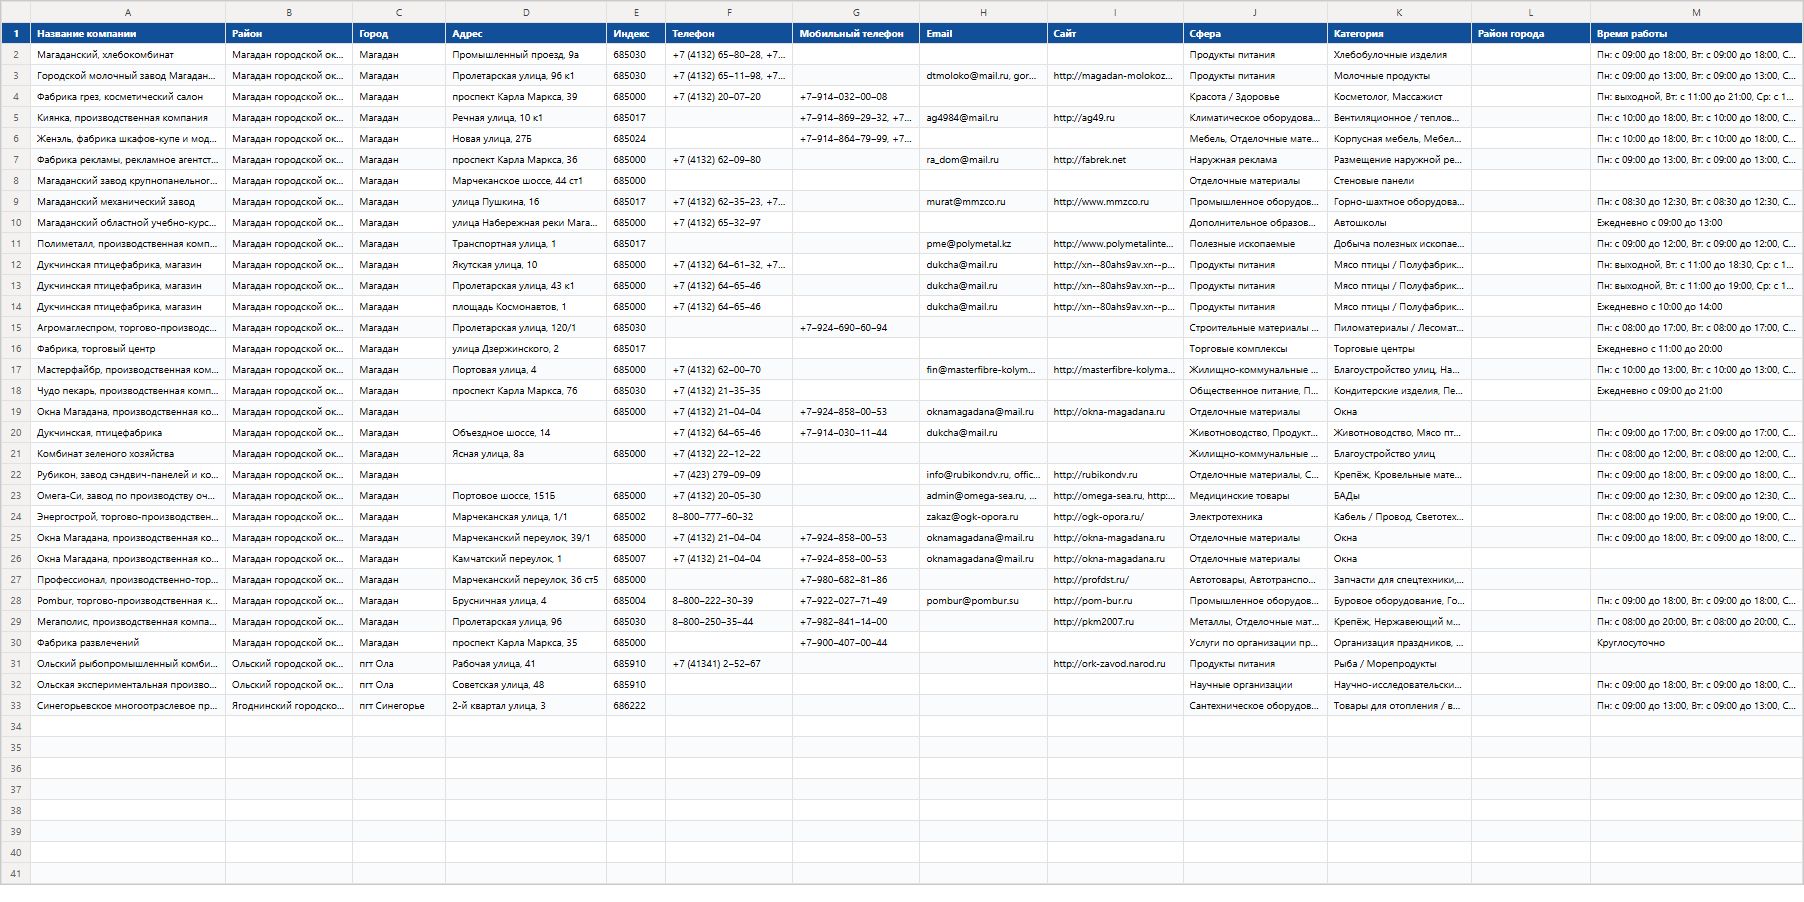Select empty row 41 by its number
Image resolution: width=1804 pixels, height=902 pixels.
(16, 874)
